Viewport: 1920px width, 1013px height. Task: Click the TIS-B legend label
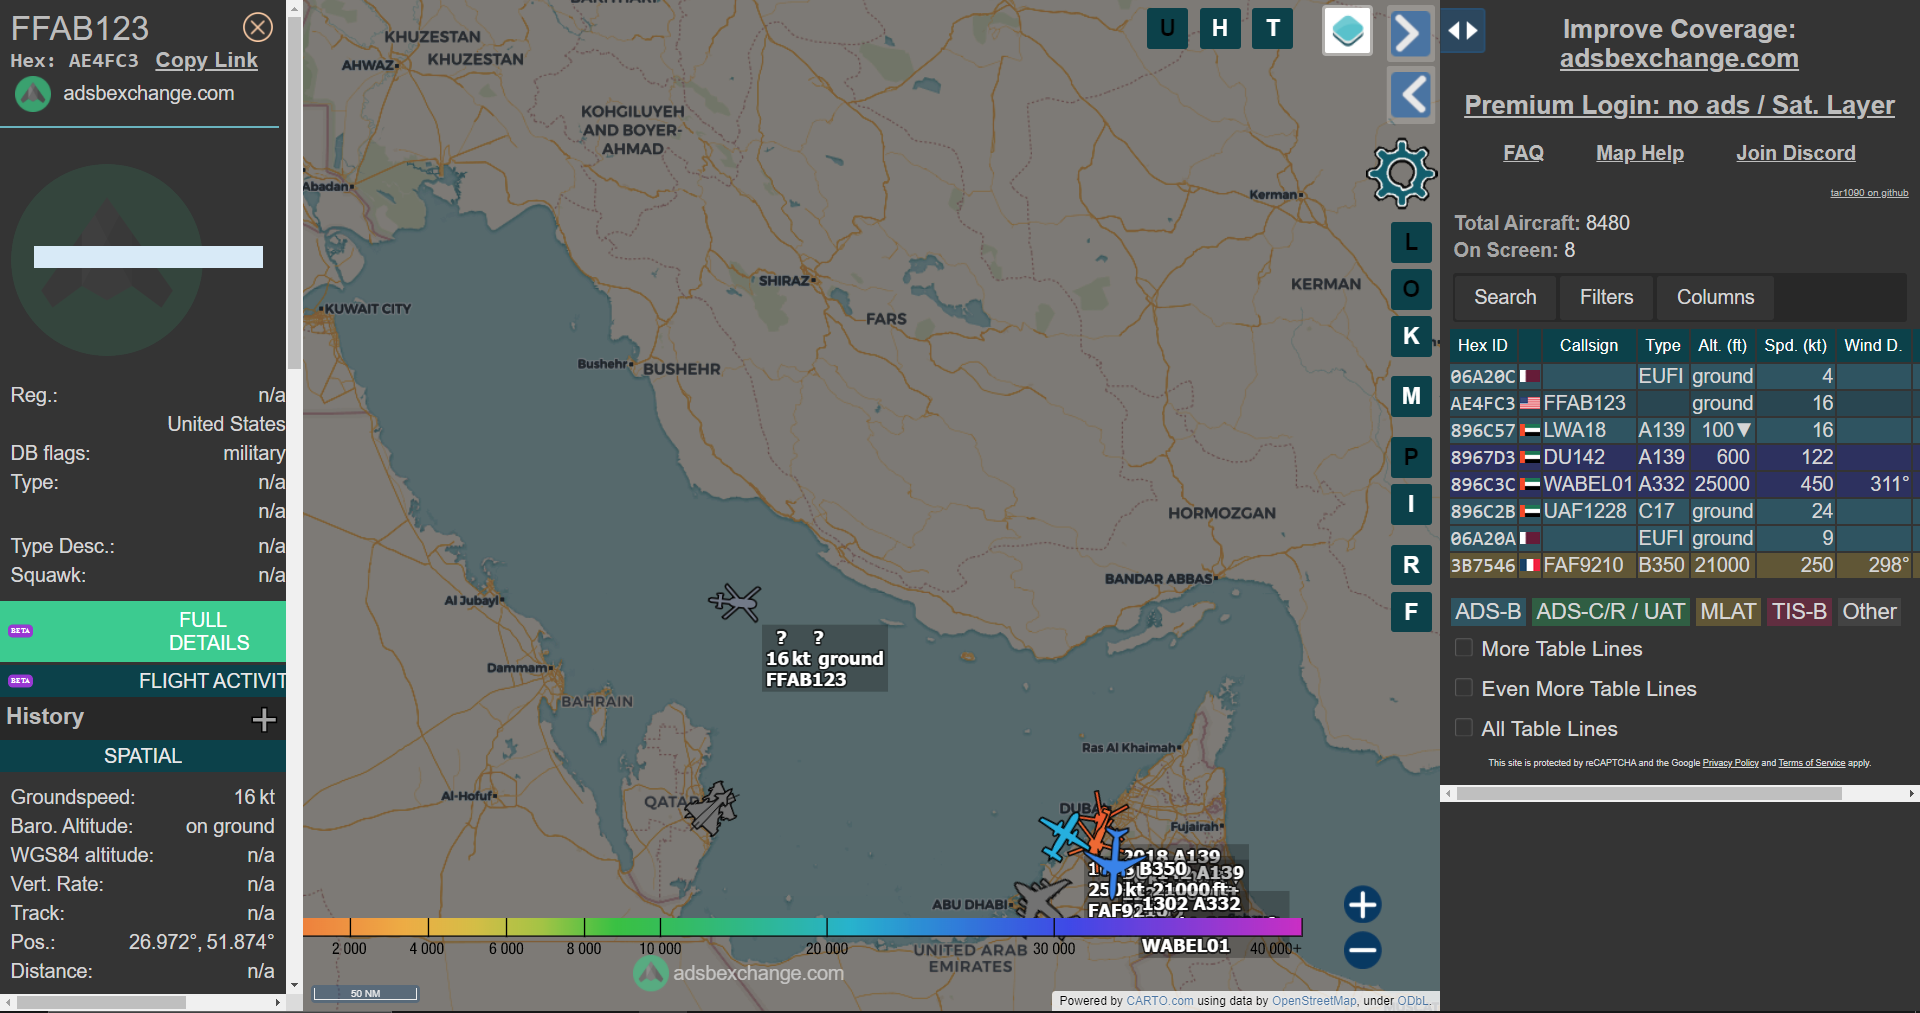[1799, 612]
